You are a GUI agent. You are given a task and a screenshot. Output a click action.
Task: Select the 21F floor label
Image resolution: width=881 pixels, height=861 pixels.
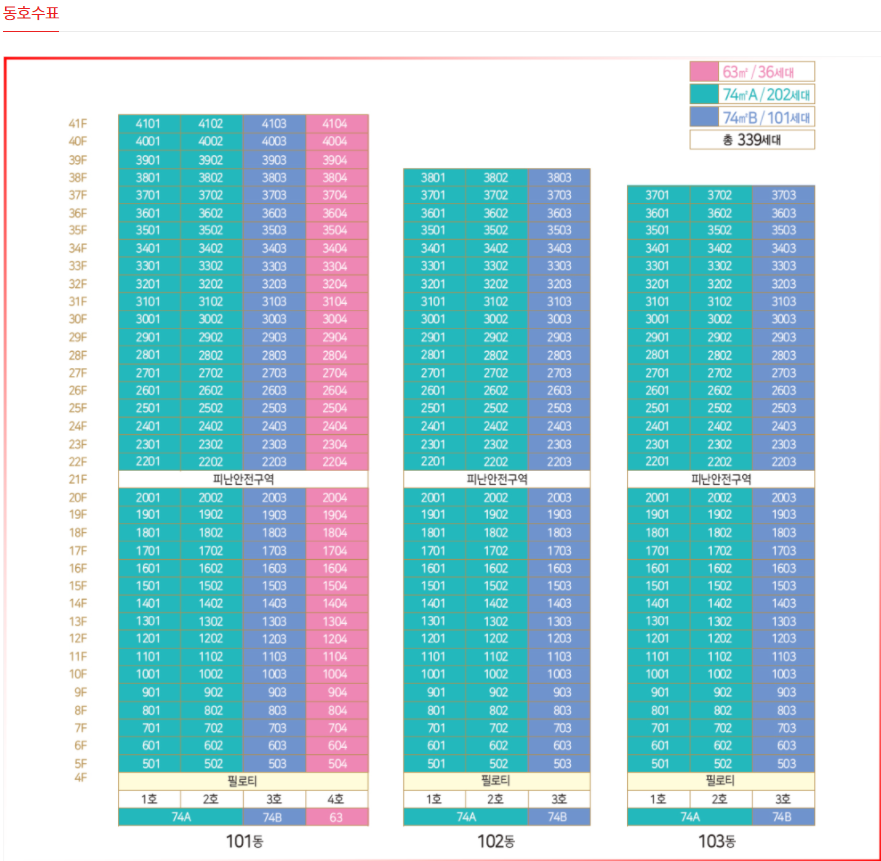point(78,479)
